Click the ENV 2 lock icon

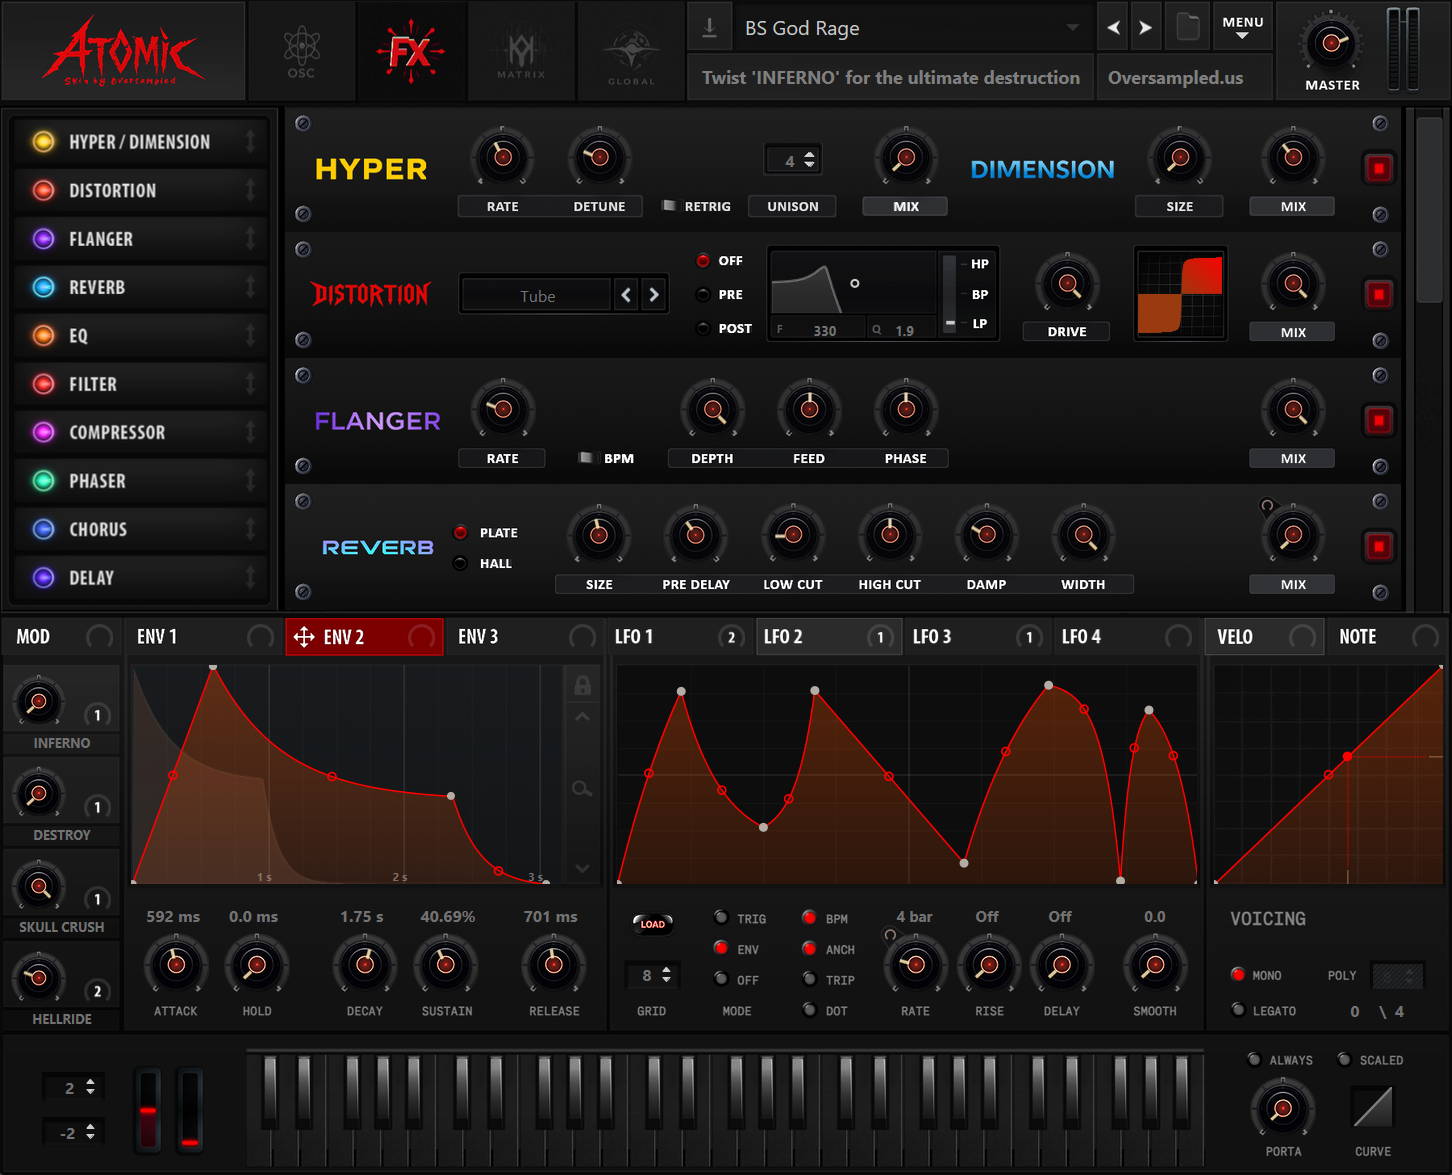tap(582, 685)
